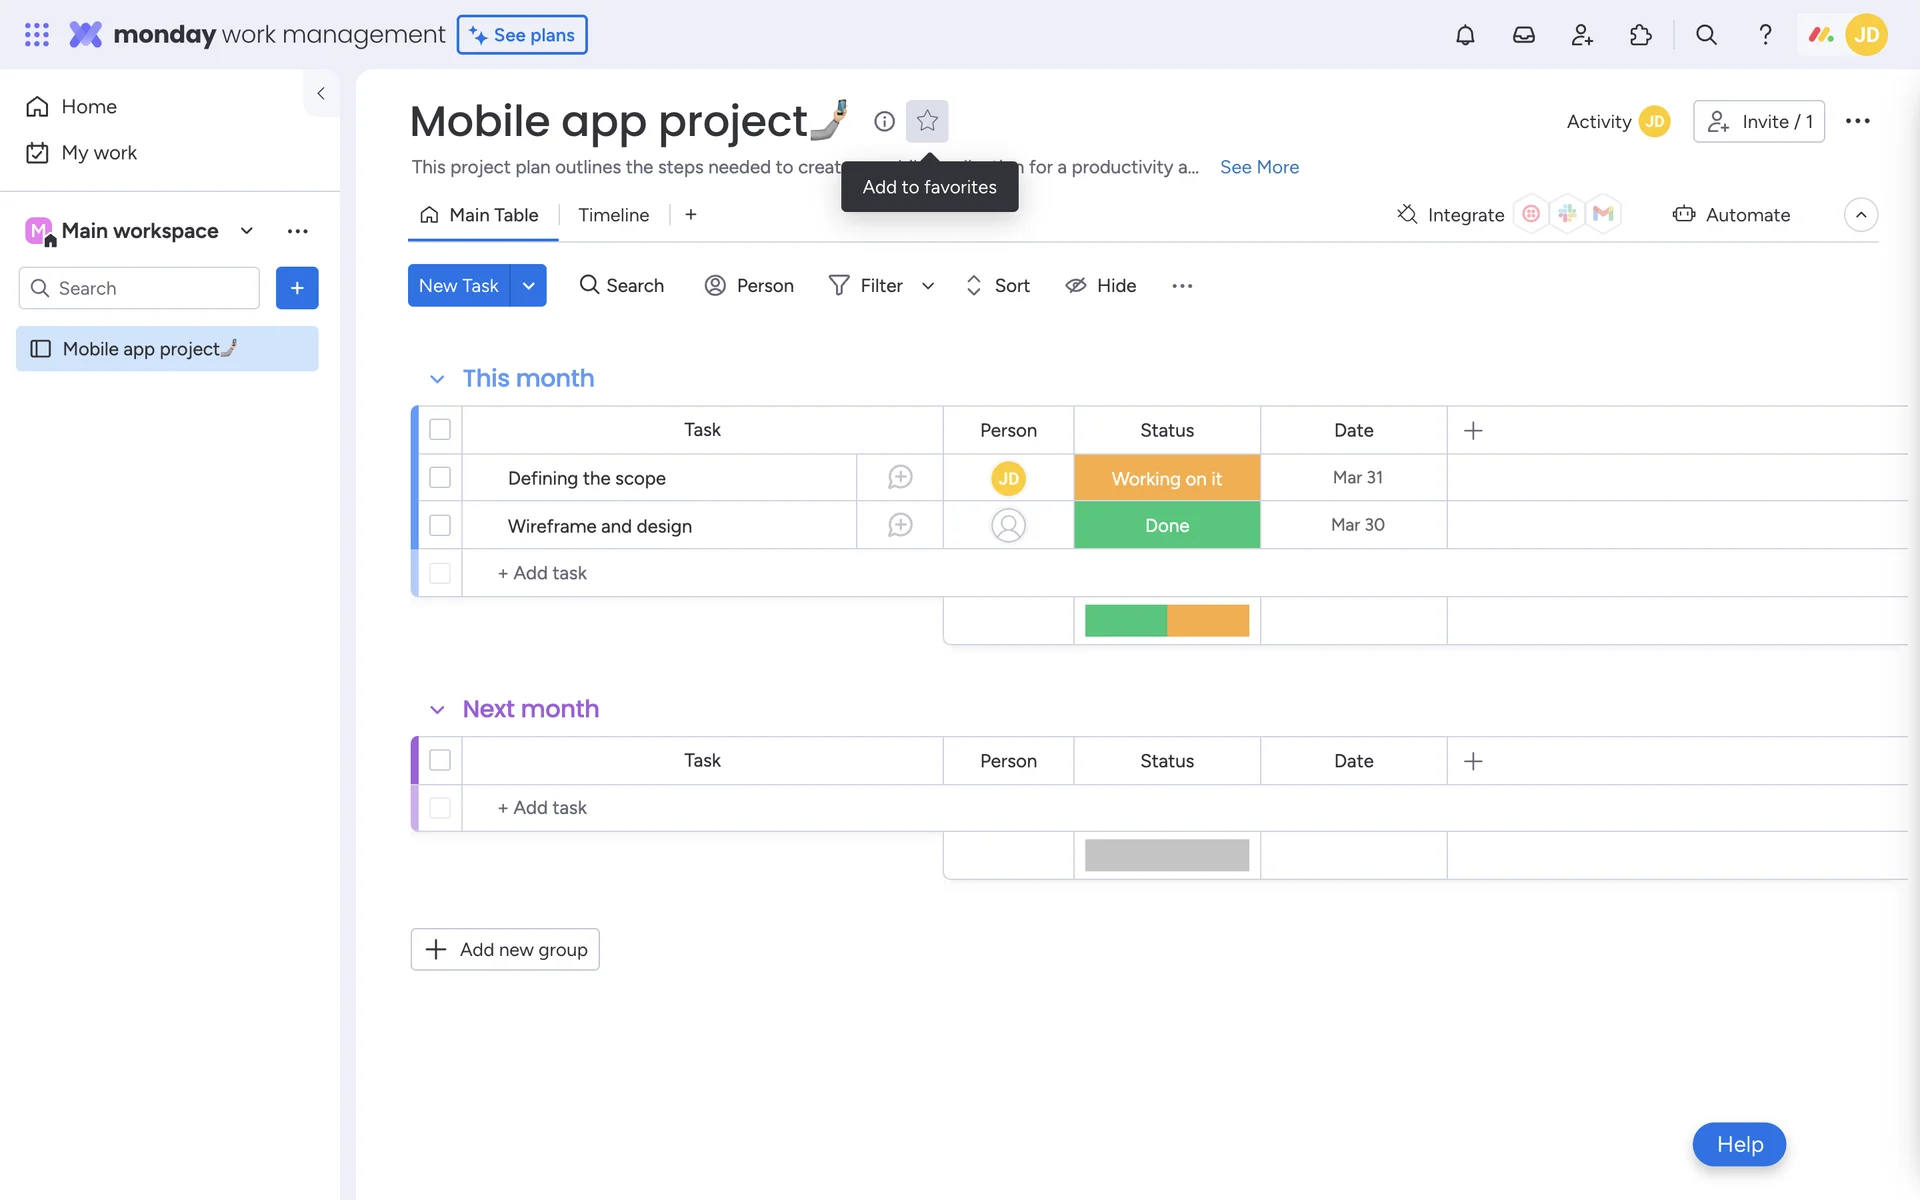Check the Defining the scope checkbox
The image size is (1920, 1200).
pyautogui.click(x=440, y=478)
